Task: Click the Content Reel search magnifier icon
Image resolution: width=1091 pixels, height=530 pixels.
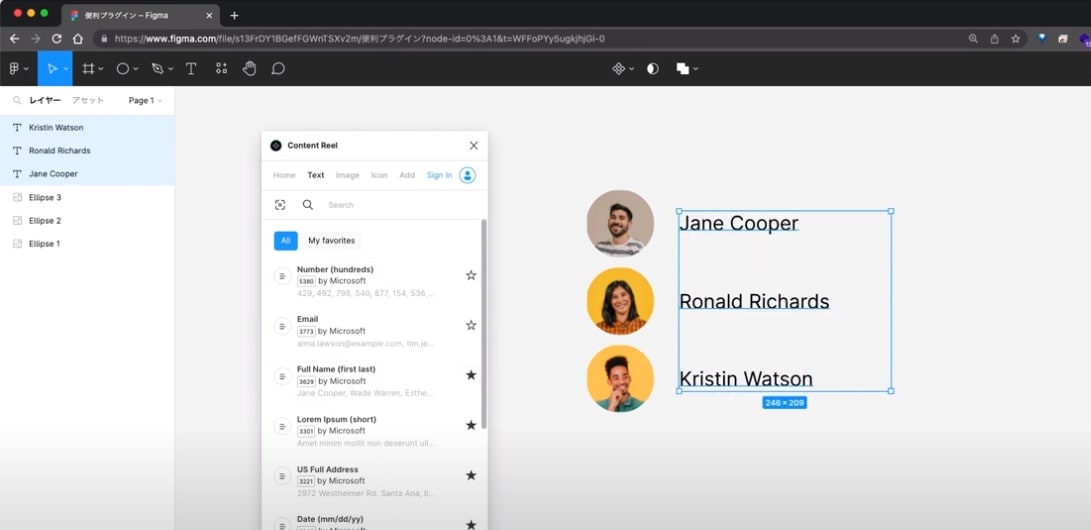Action: pyautogui.click(x=308, y=204)
